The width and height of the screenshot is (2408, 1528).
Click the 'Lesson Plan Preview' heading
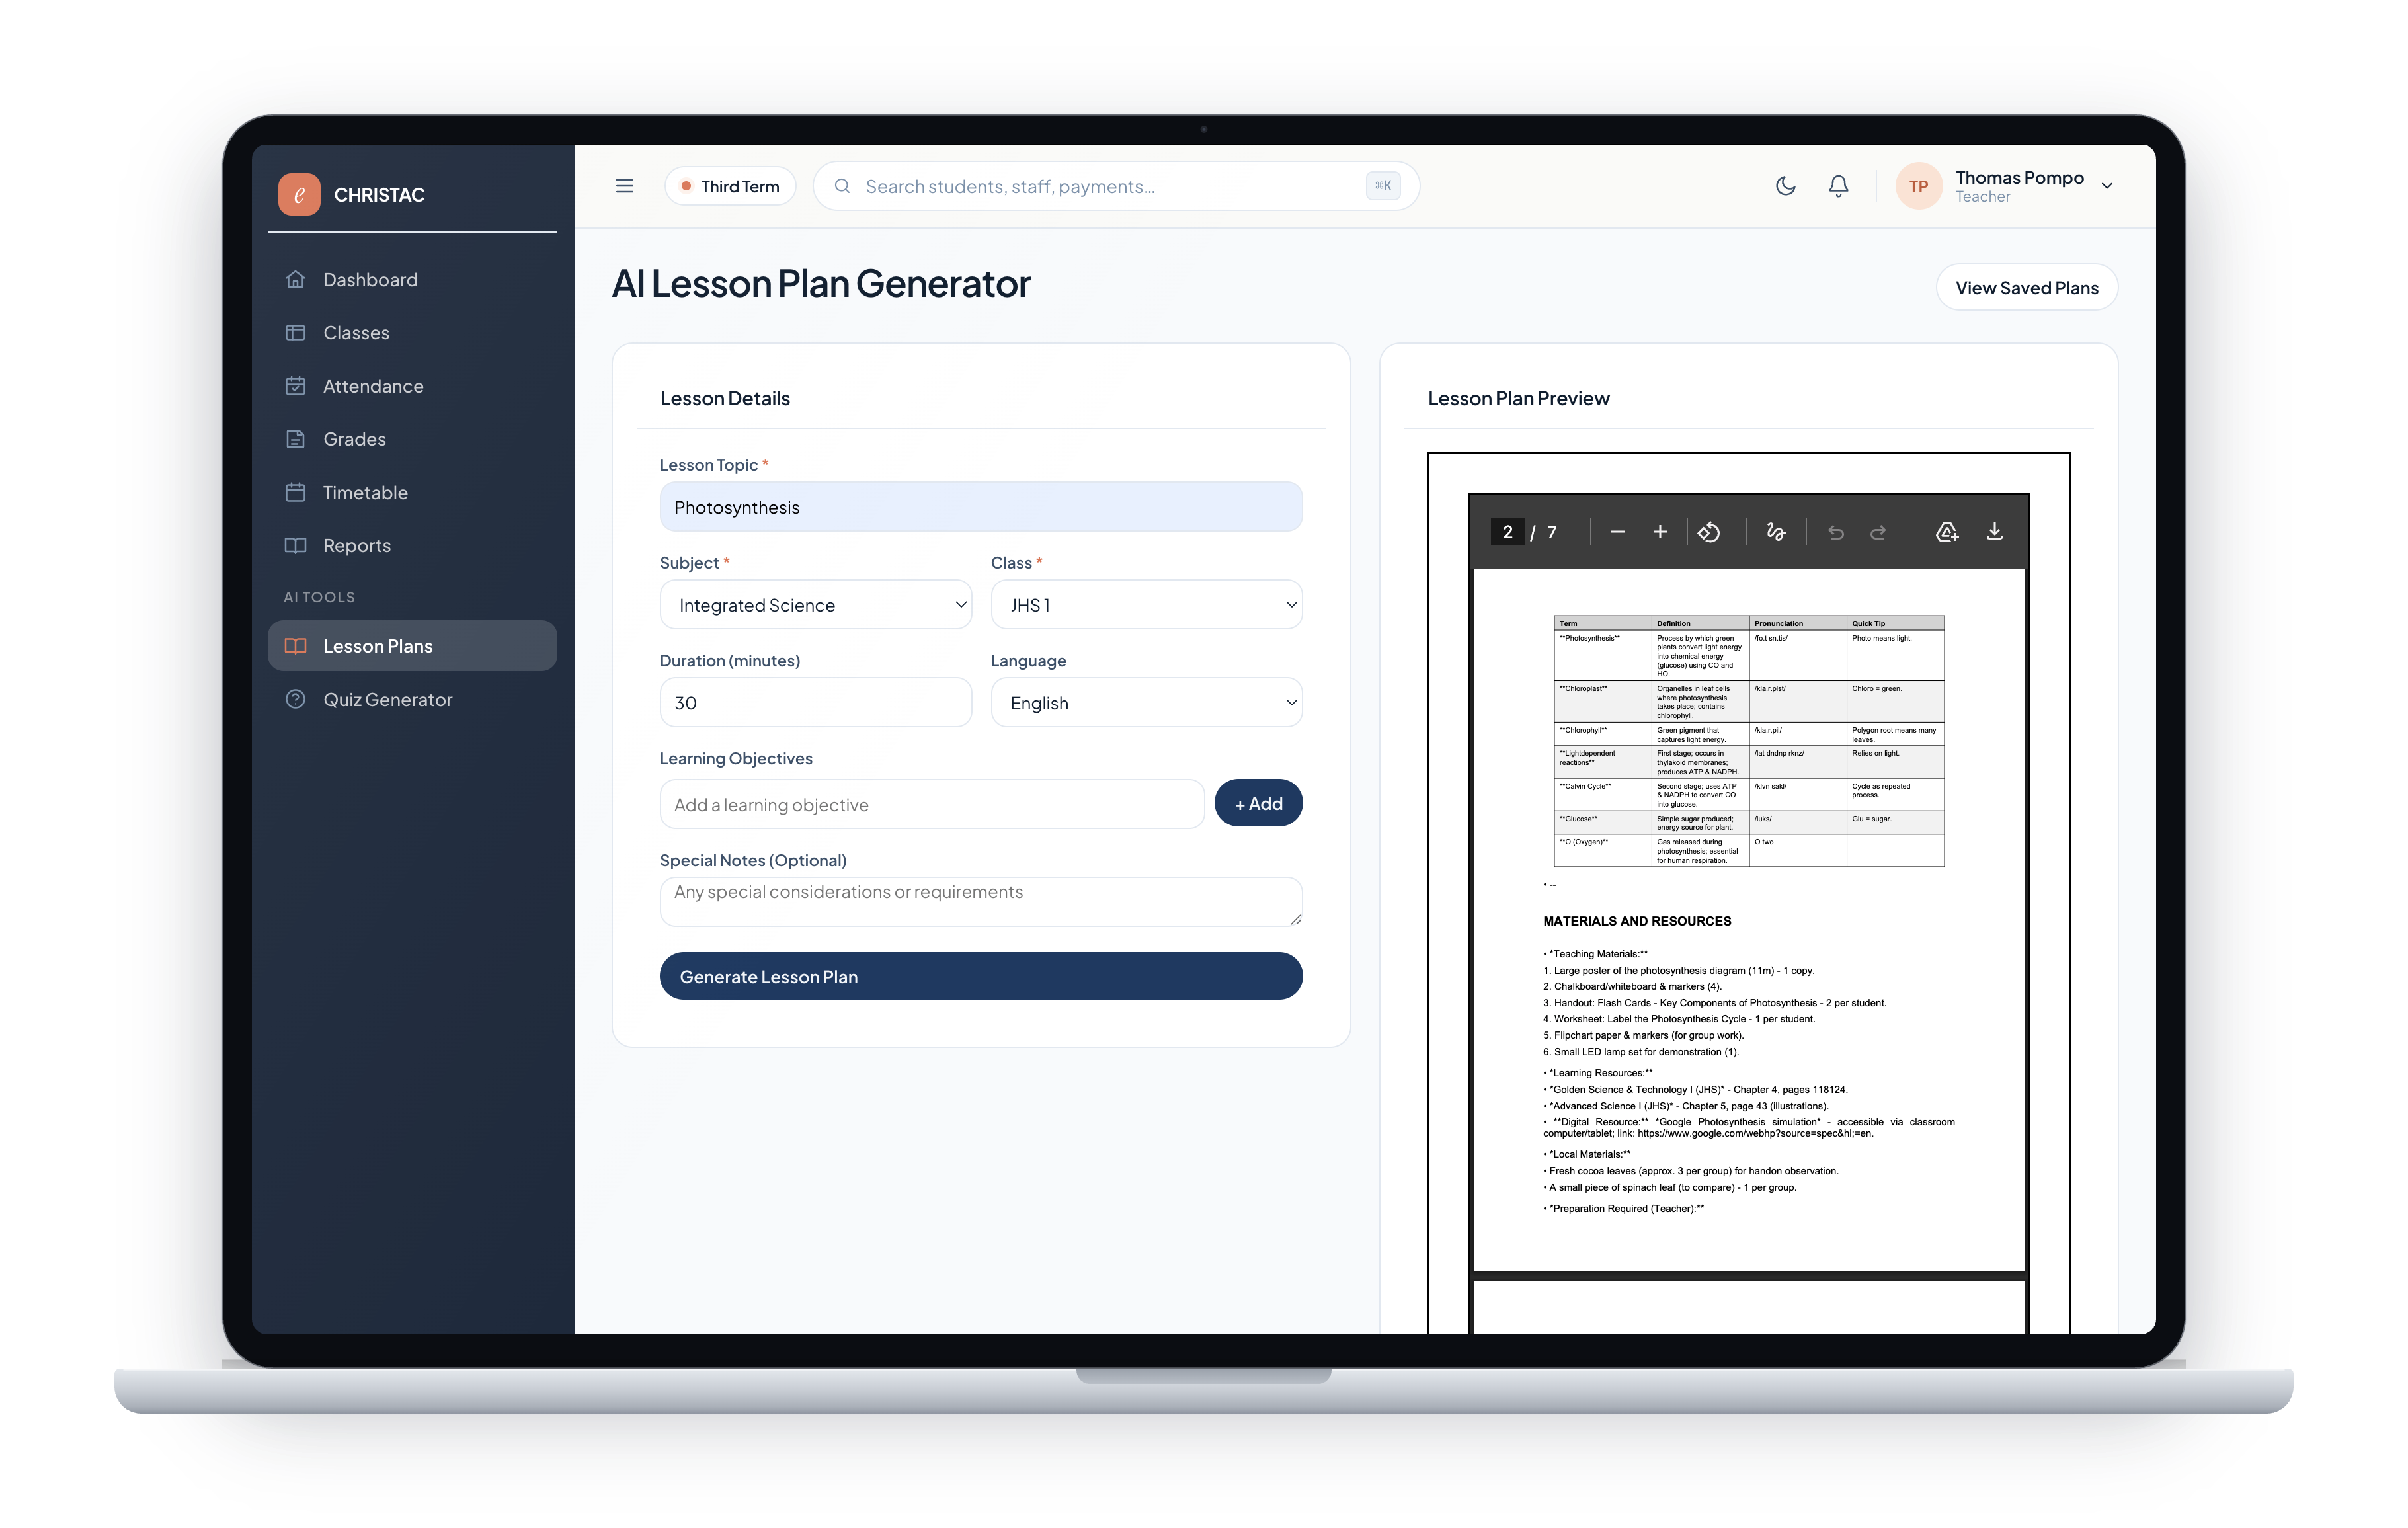1518,399
